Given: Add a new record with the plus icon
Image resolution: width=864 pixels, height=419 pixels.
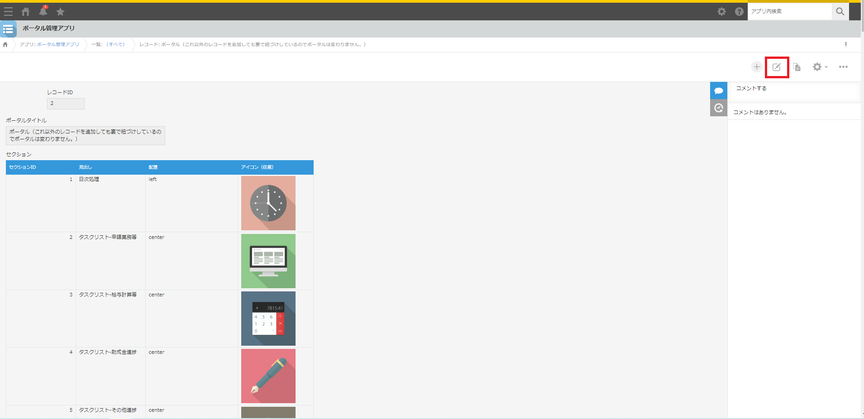Looking at the screenshot, I should pyautogui.click(x=757, y=67).
